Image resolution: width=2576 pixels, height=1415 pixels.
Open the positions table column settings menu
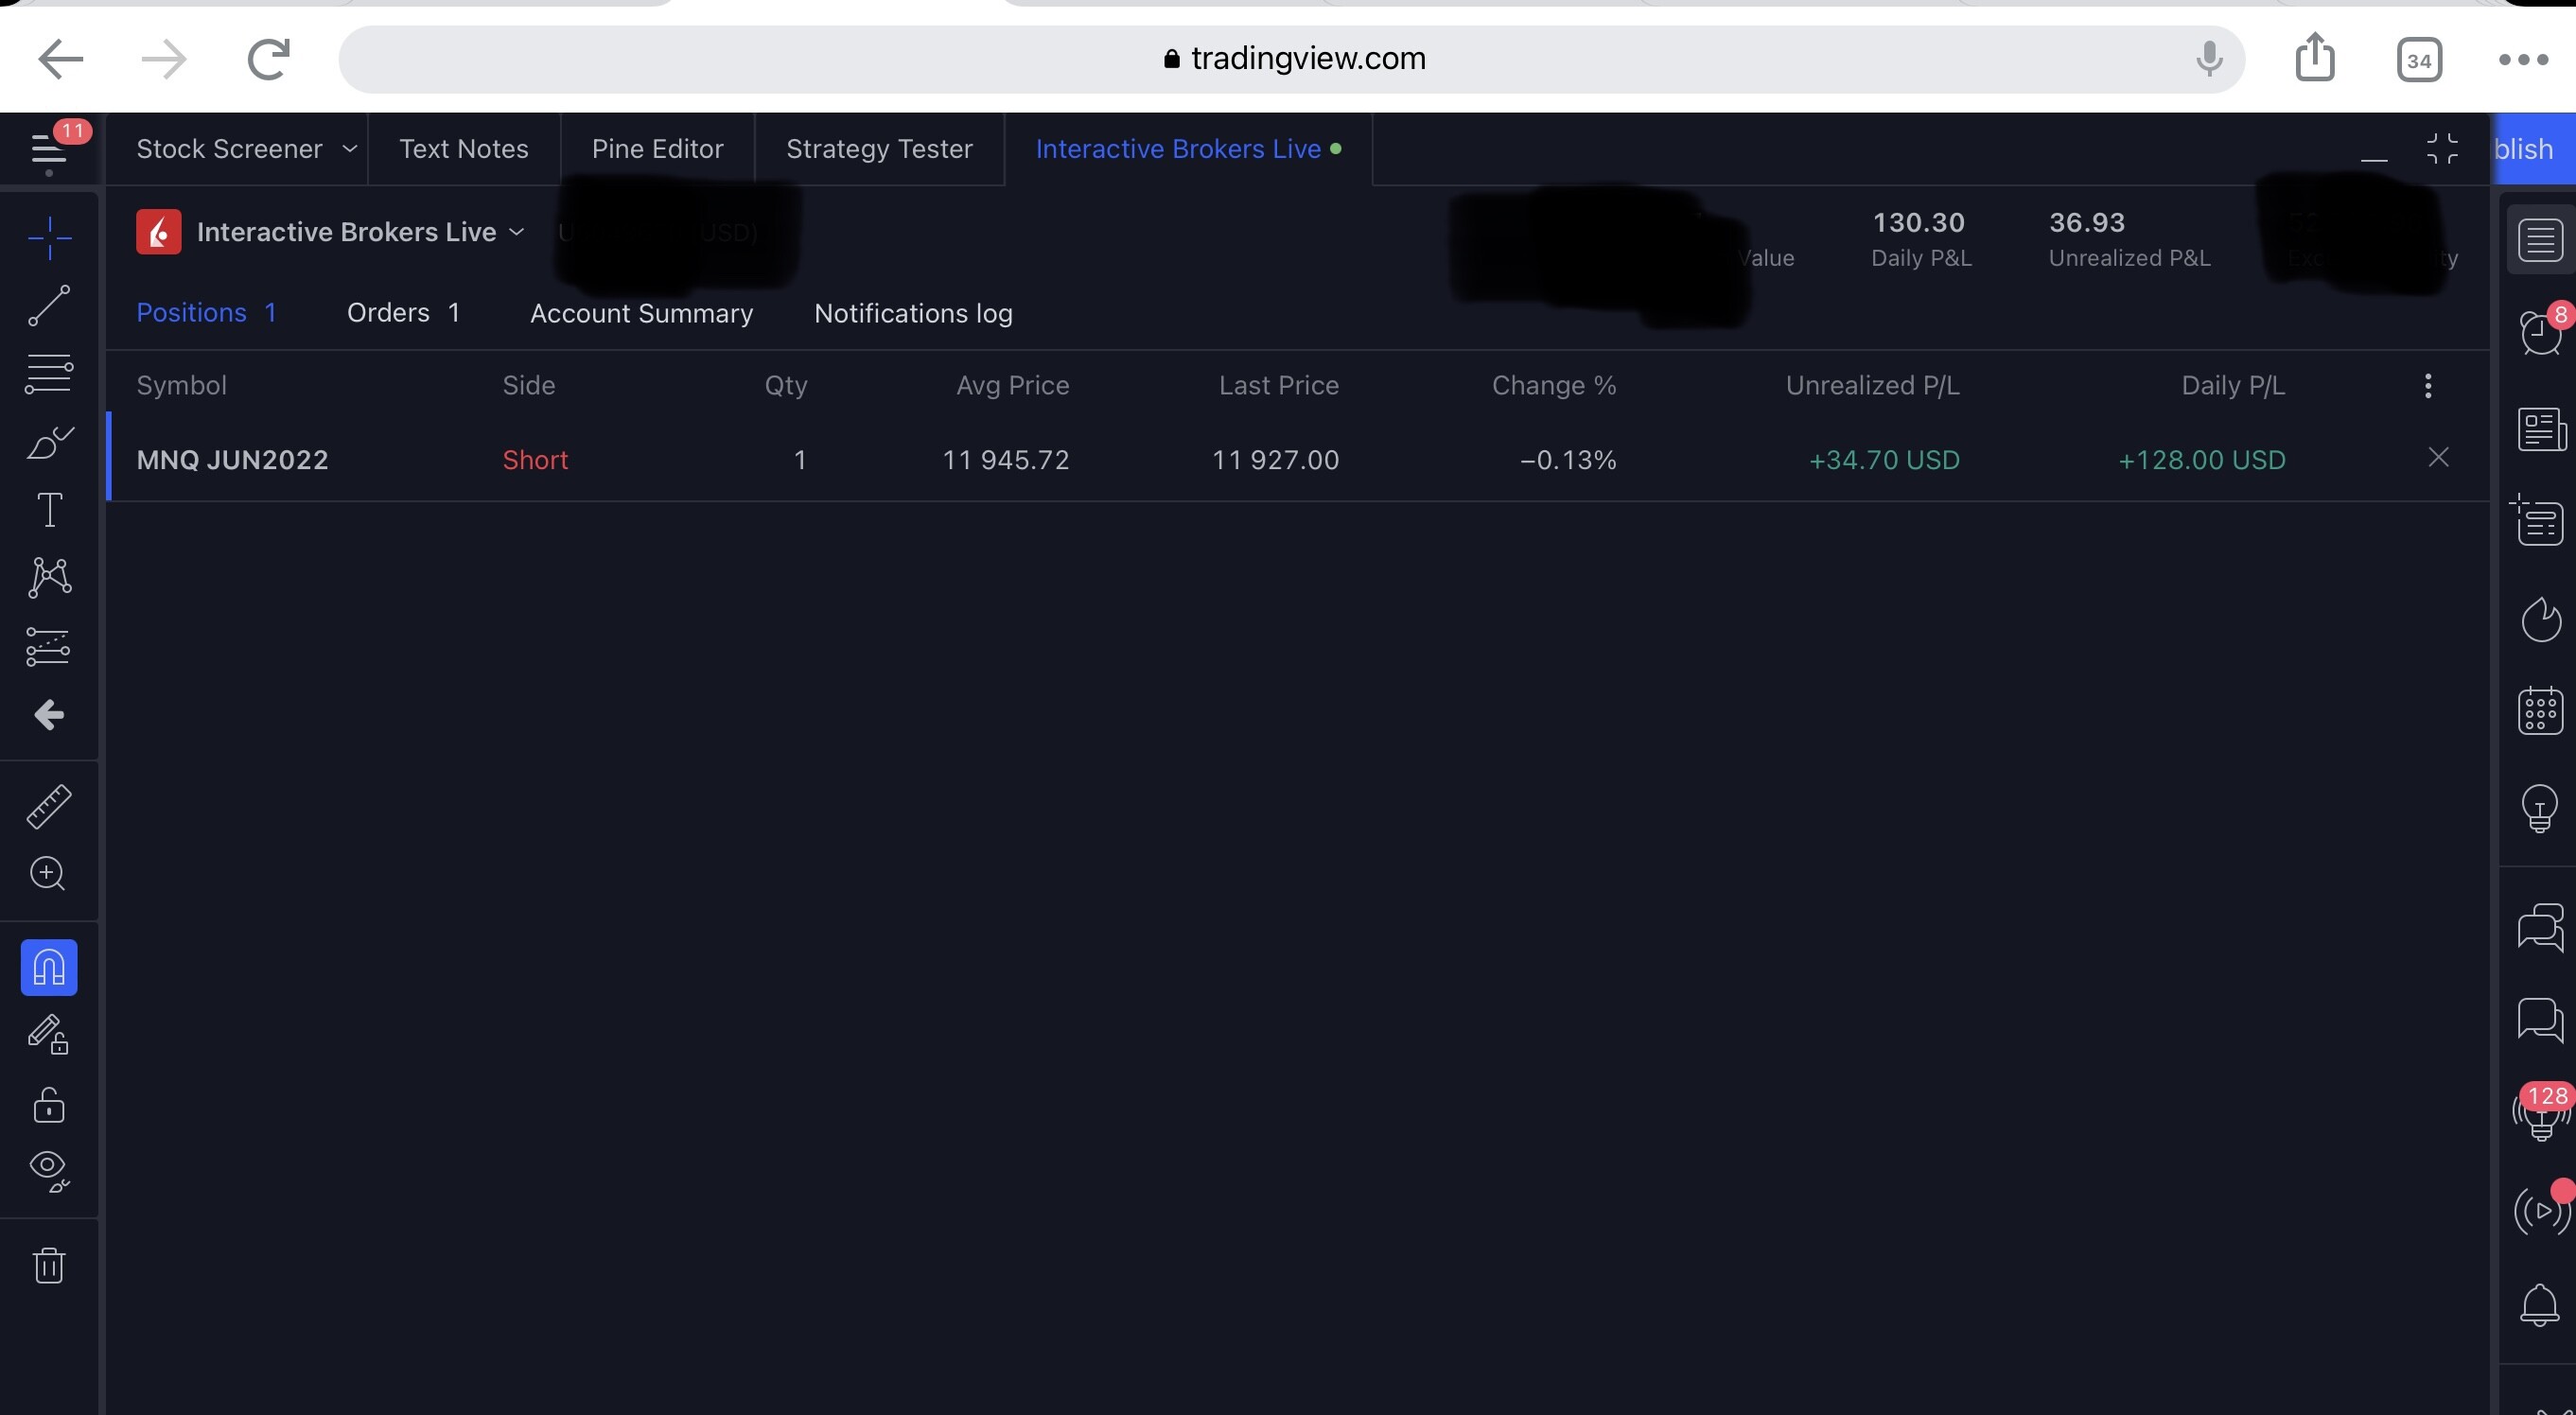(2427, 386)
